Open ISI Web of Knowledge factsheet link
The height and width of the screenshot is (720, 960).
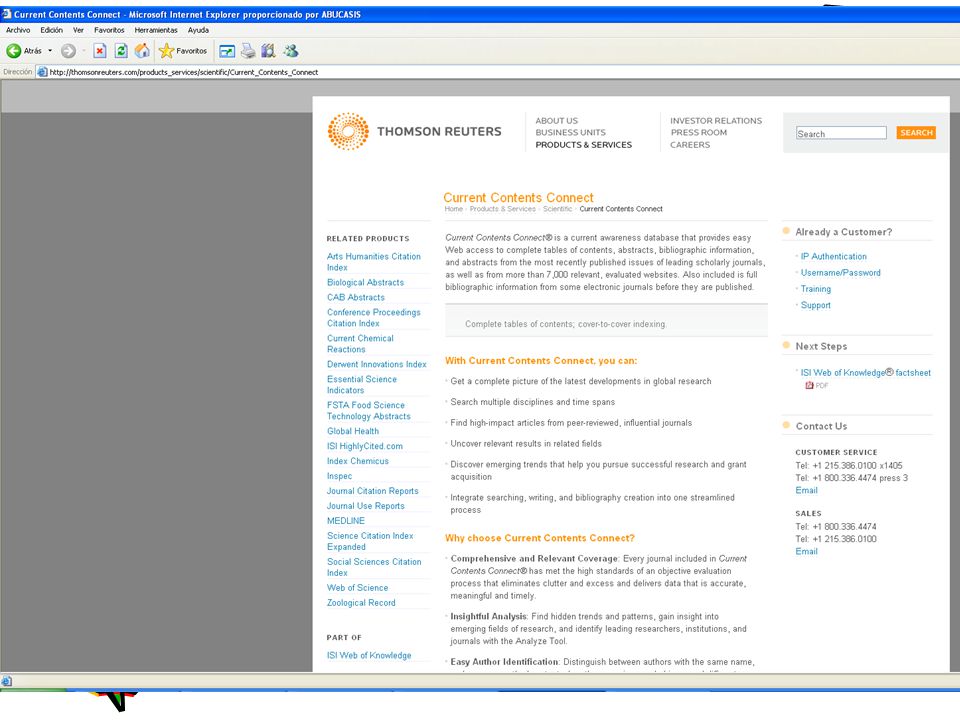point(866,373)
